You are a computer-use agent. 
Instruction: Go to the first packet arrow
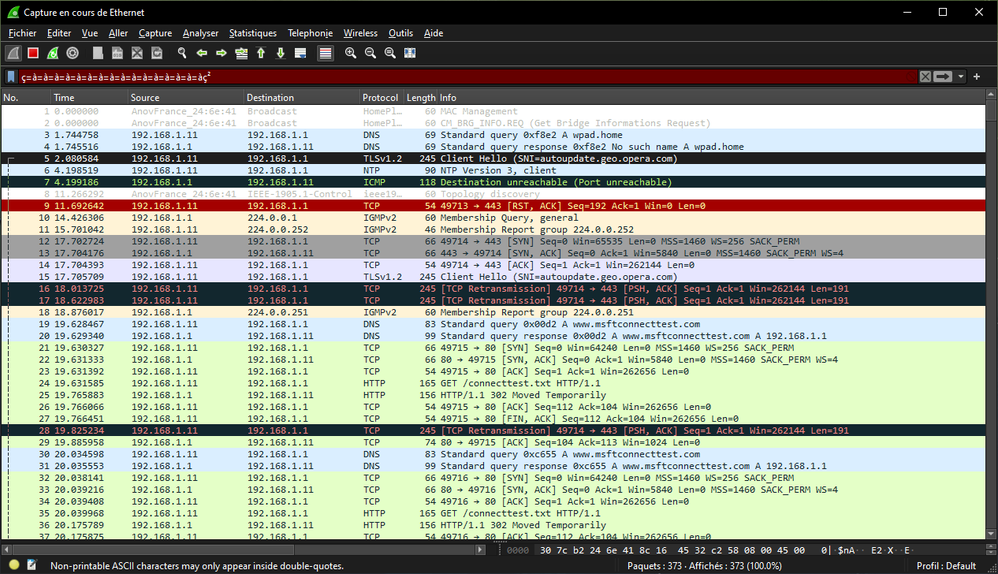(x=261, y=53)
